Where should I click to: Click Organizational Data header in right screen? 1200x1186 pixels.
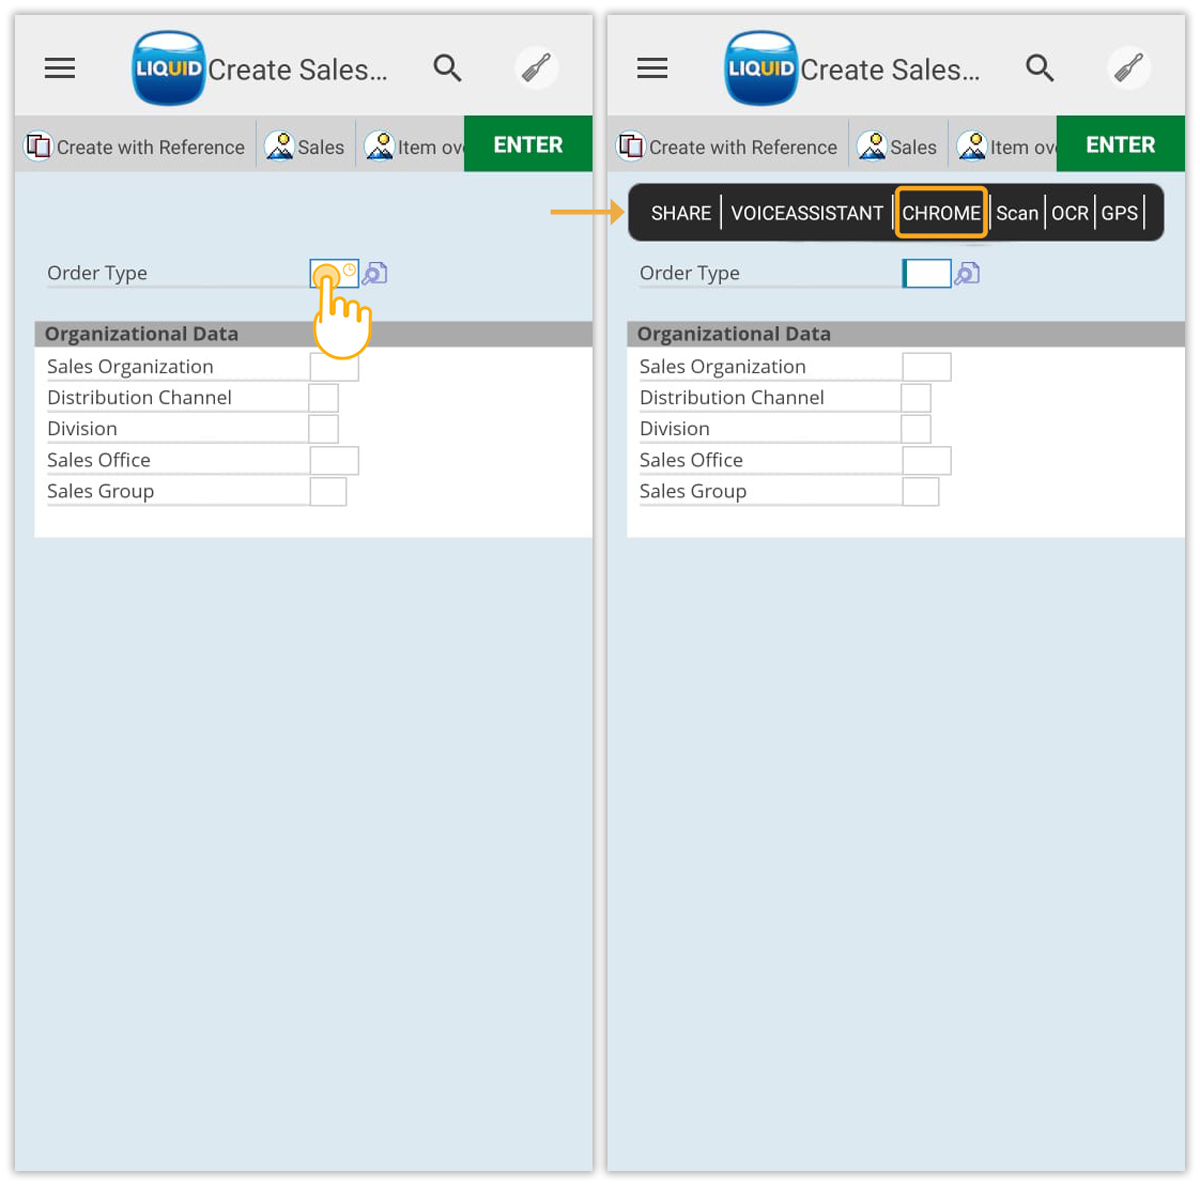coord(906,334)
